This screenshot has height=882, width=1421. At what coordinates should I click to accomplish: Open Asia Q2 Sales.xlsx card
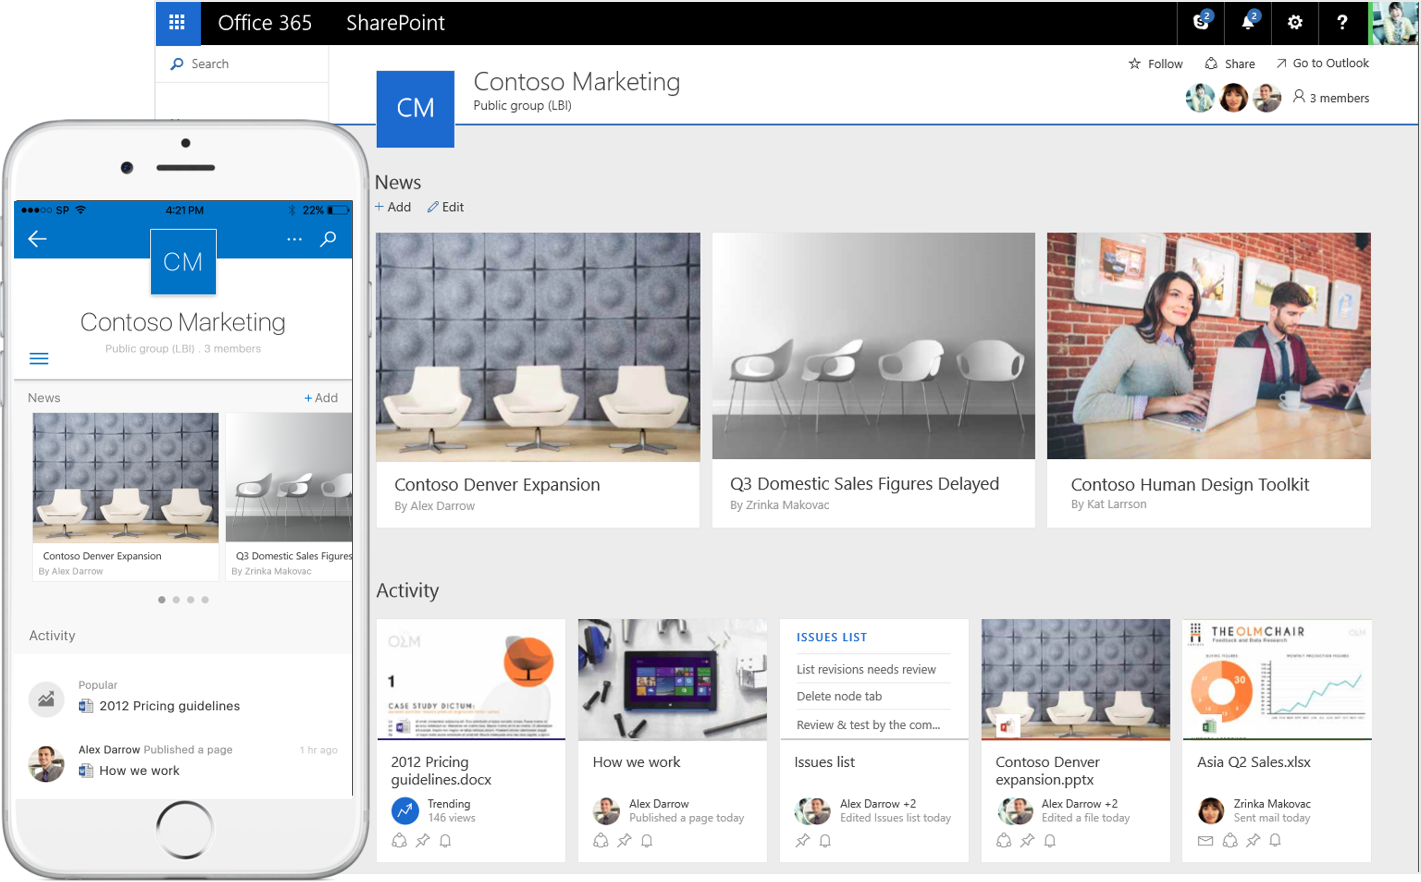click(x=1277, y=740)
